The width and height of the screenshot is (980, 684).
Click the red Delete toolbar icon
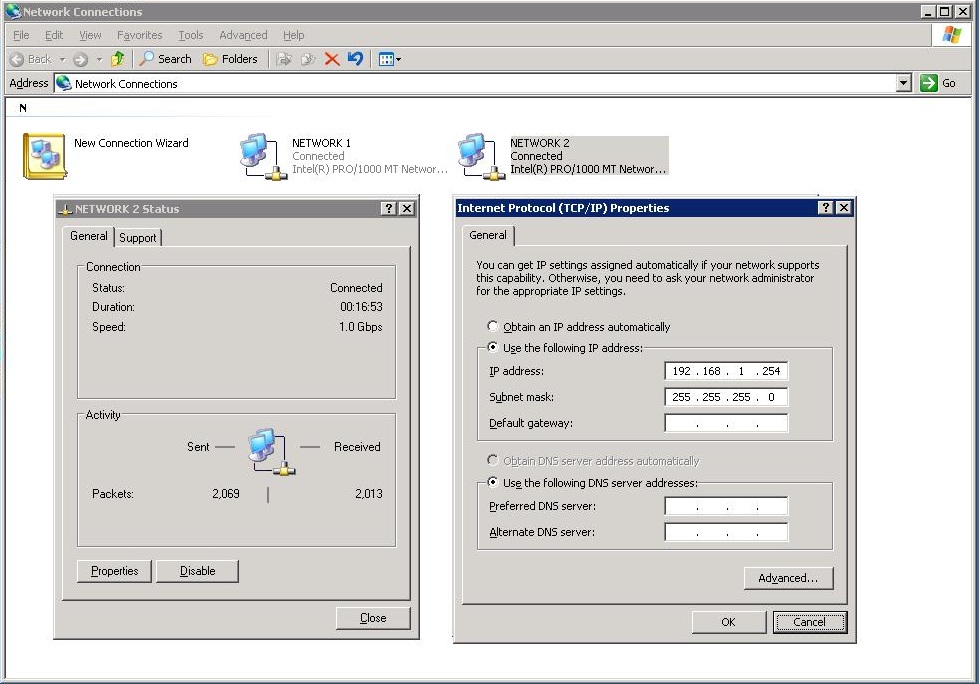coord(332,59)
